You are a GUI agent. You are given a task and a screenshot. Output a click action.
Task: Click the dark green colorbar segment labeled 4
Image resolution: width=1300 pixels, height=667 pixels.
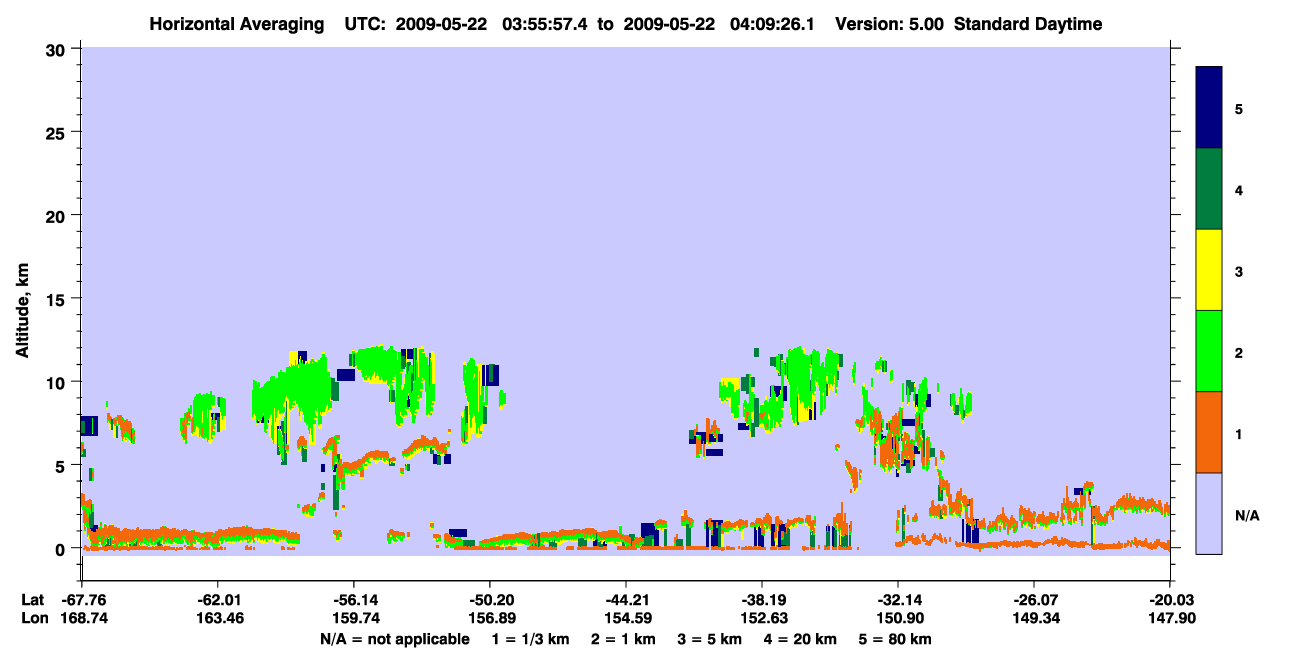(x=1209, y=189)
